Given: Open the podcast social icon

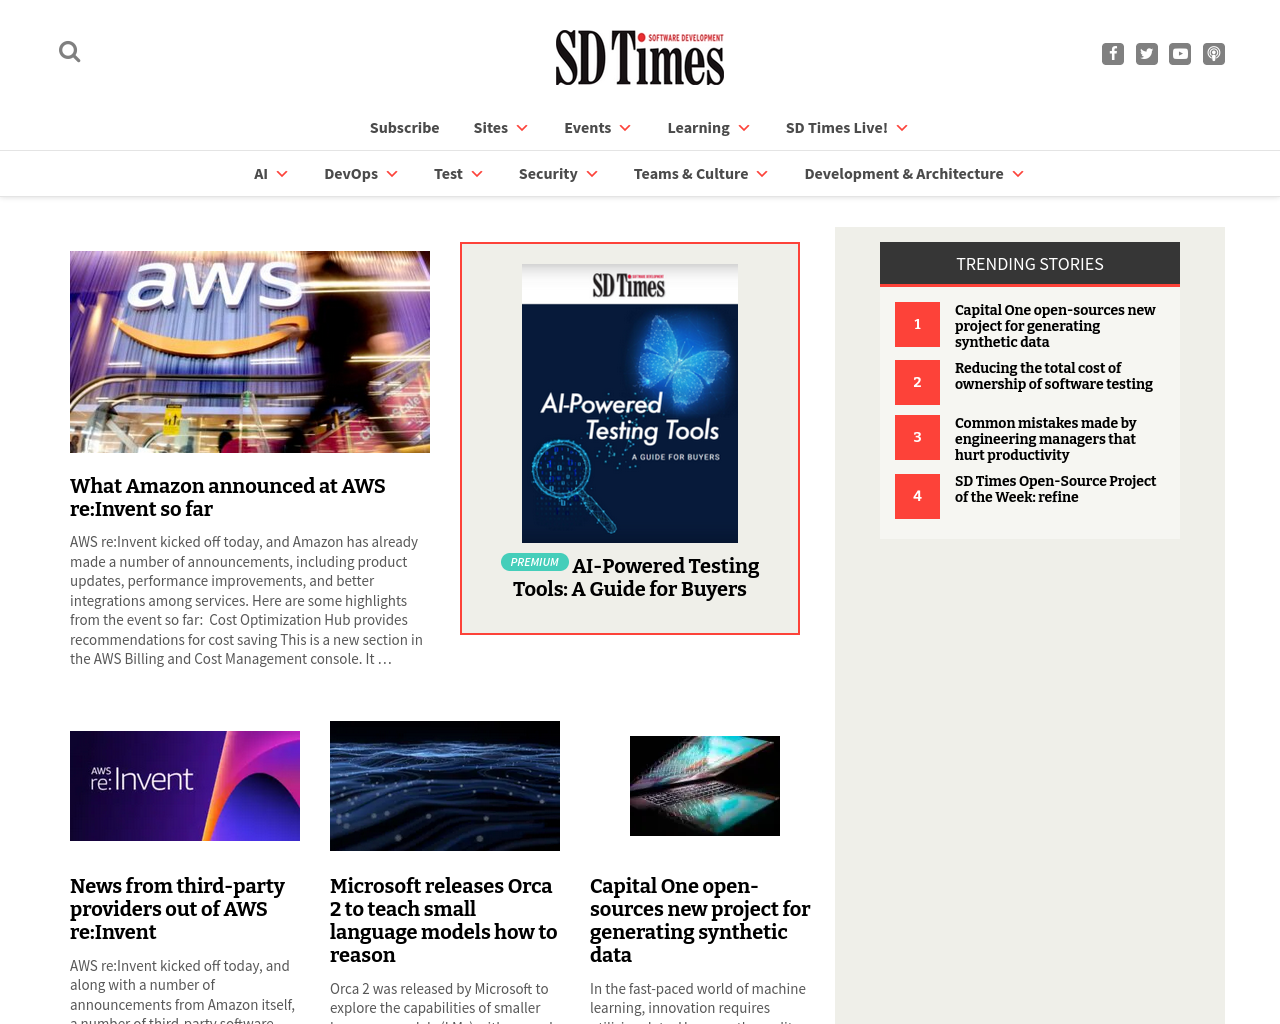Looking at the screenshot, I should pos(1214,54).
